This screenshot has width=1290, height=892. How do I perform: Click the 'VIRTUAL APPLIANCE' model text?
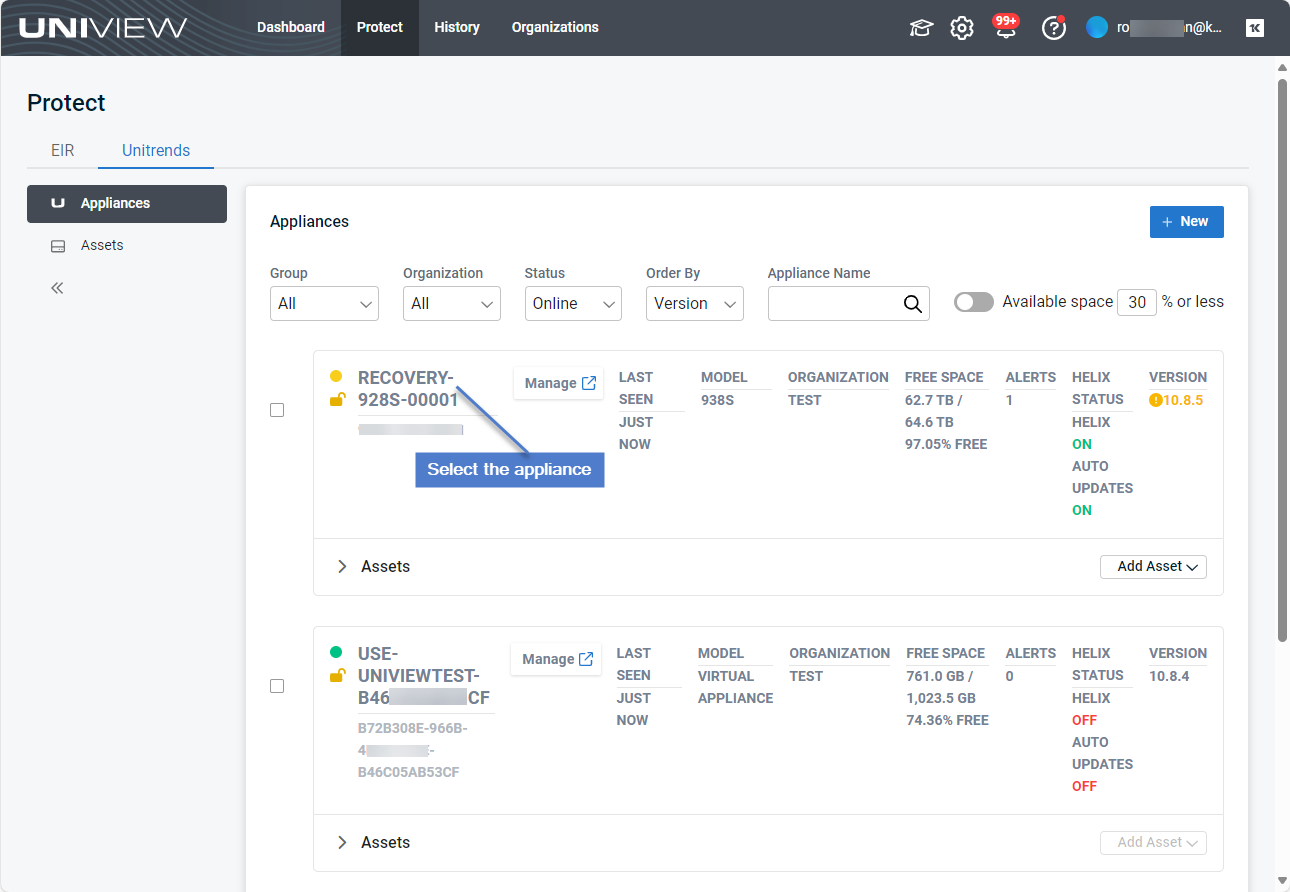pos(736,687)
